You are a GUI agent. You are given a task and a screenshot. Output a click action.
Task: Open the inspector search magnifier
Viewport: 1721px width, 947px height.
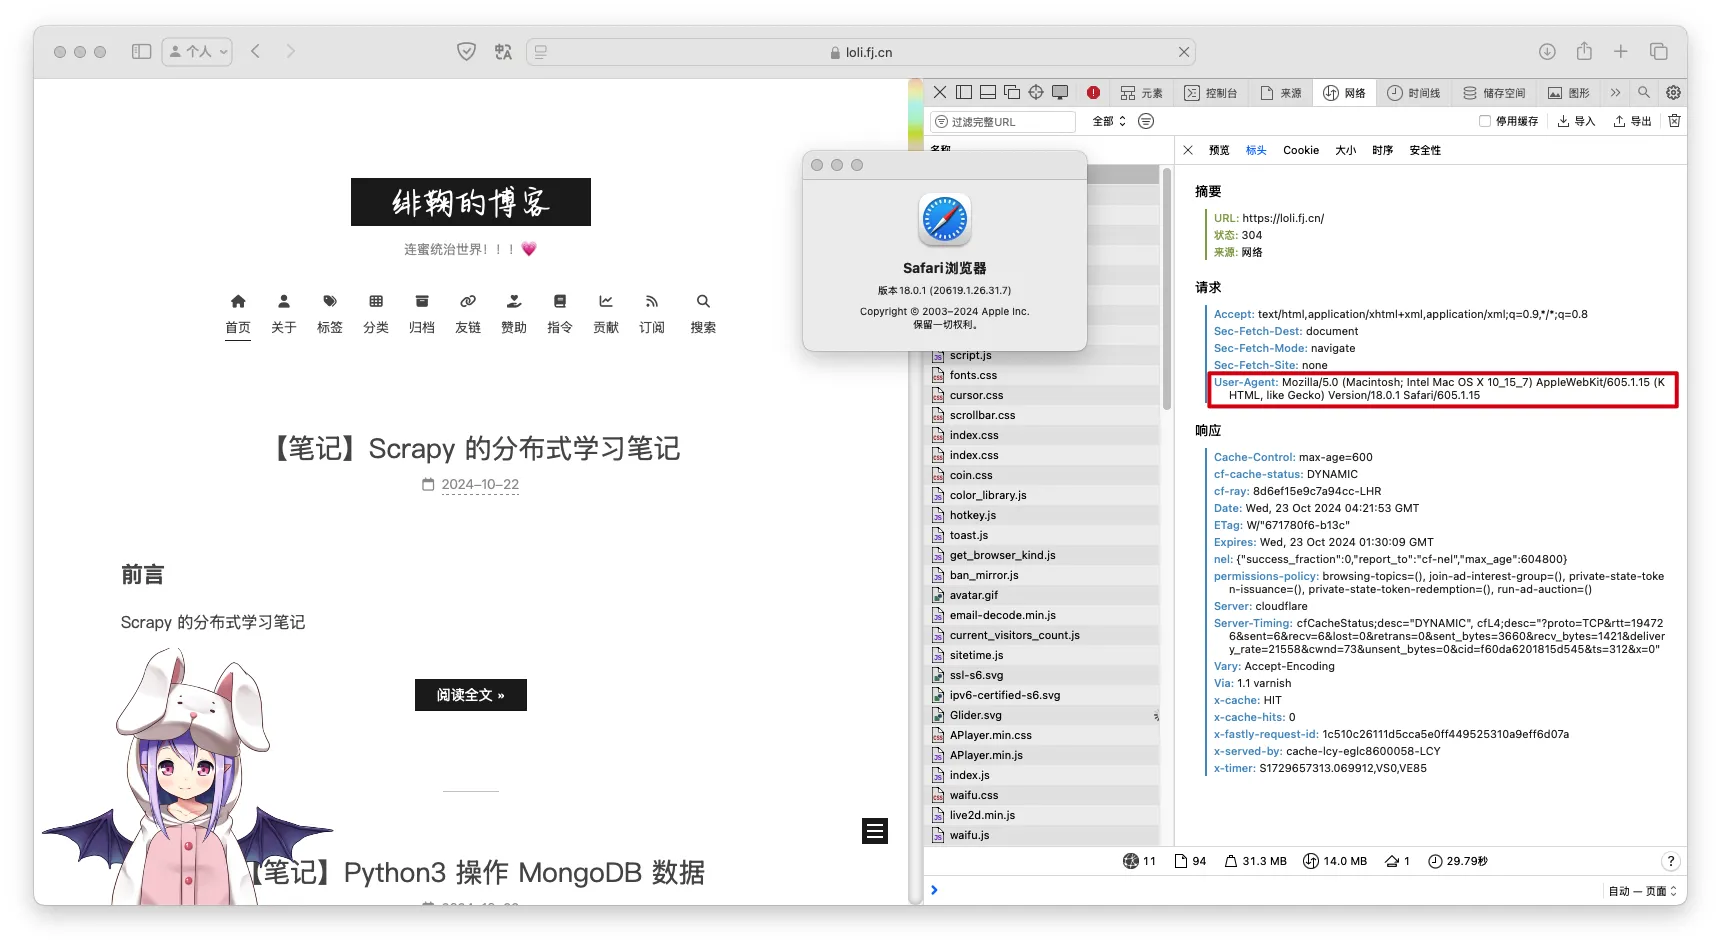(1644, 93)
